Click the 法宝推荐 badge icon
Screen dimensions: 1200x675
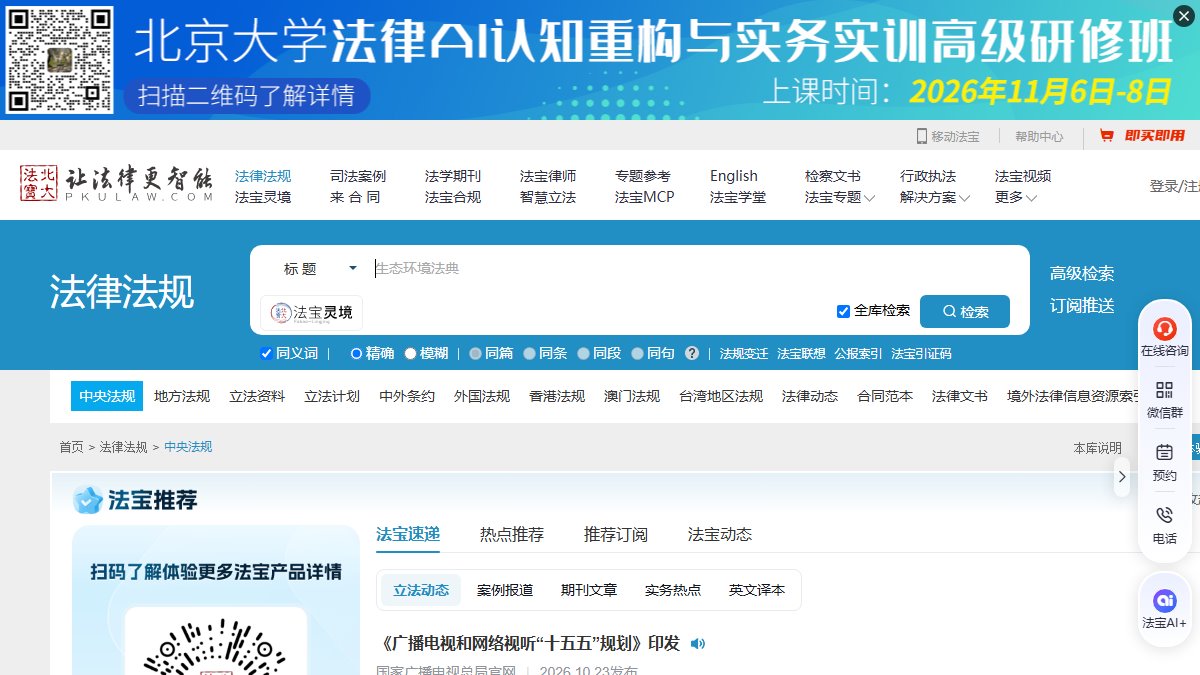(x=88, y=499)
